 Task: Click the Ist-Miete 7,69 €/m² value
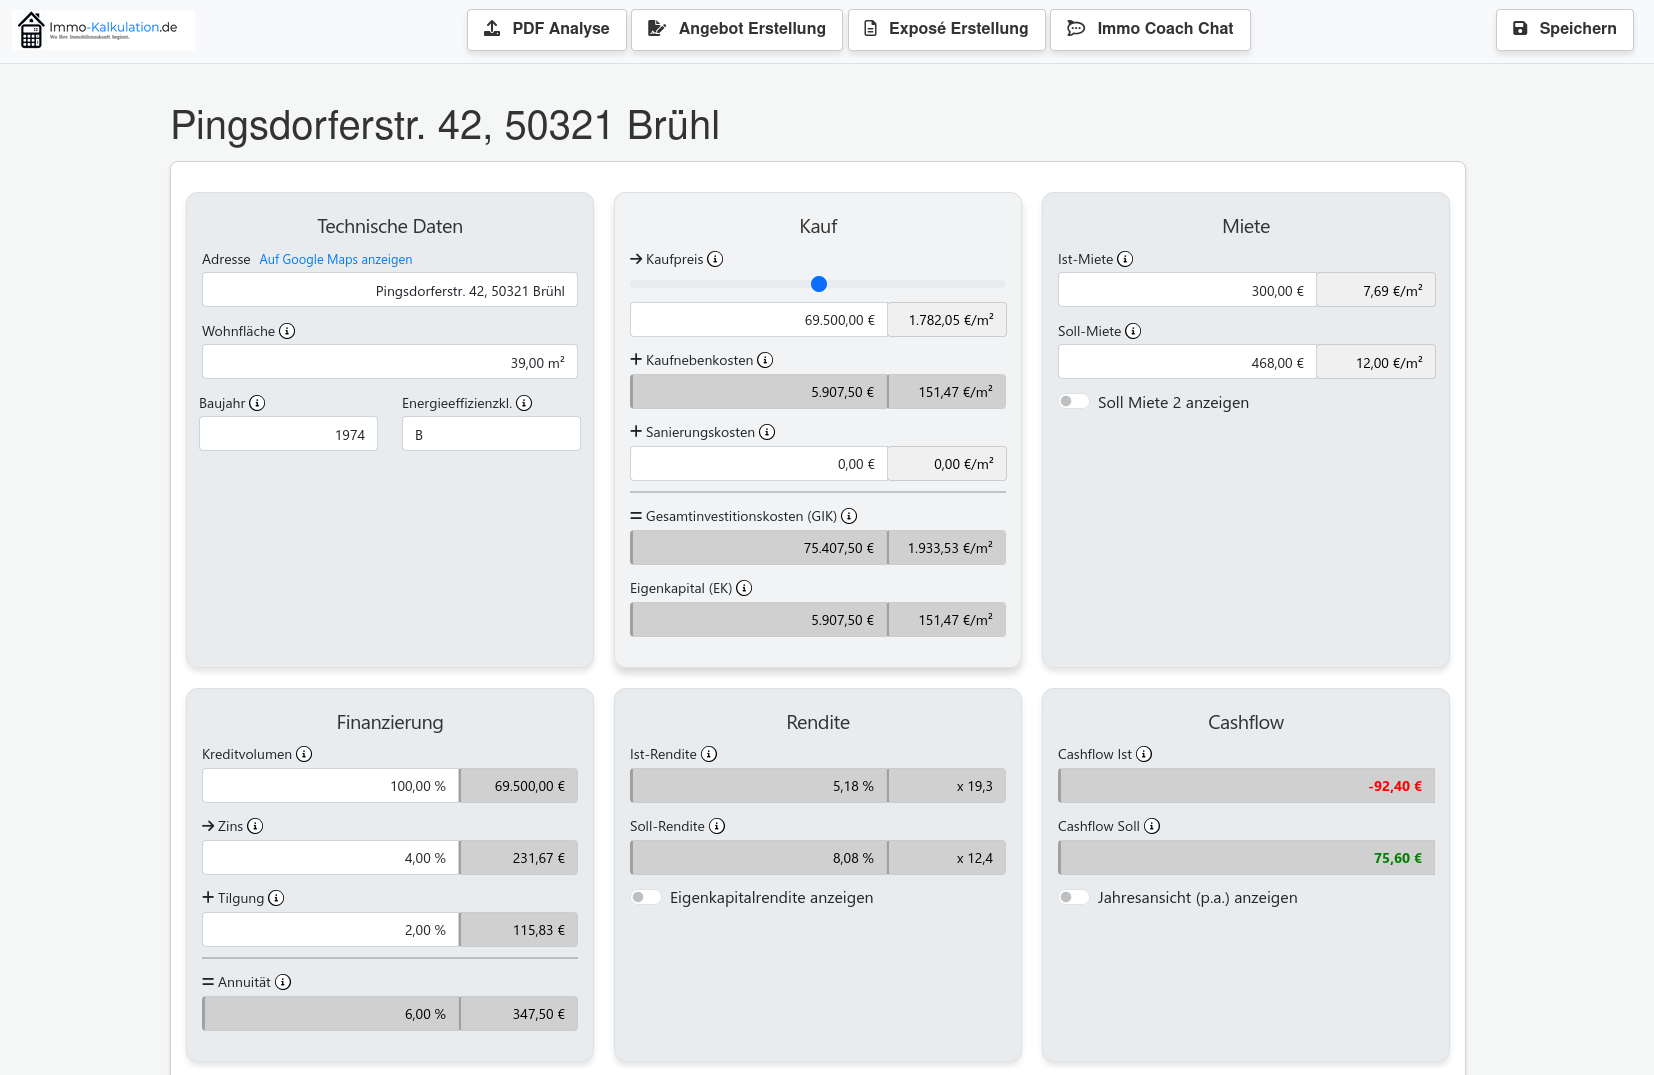pos(1376,291)
